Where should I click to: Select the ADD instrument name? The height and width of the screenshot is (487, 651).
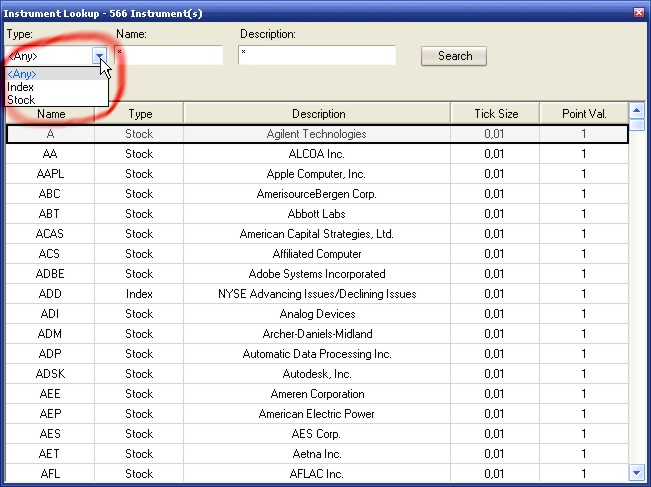coord(50,294)
